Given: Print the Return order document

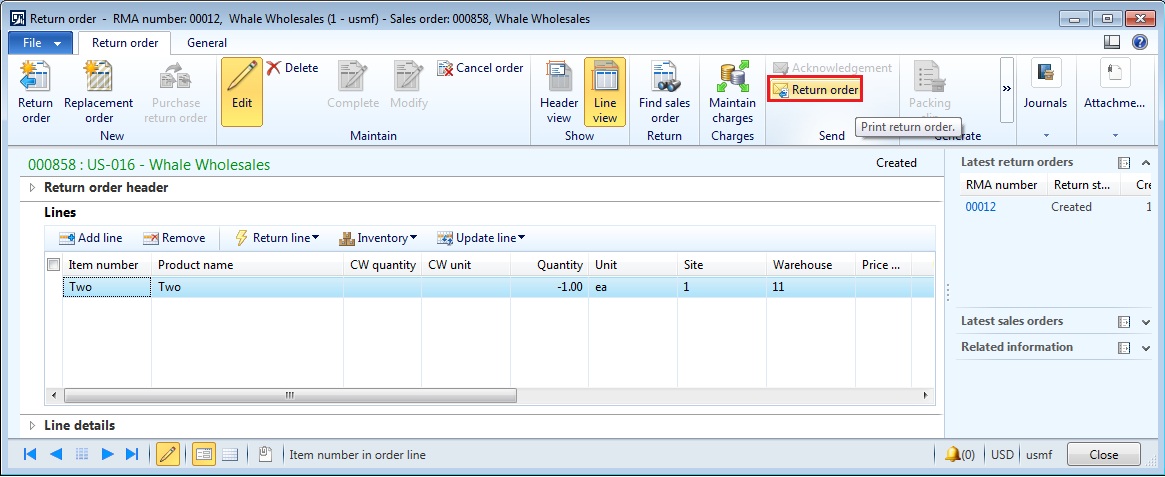Looking at the screenshot, I should [815, 90].
